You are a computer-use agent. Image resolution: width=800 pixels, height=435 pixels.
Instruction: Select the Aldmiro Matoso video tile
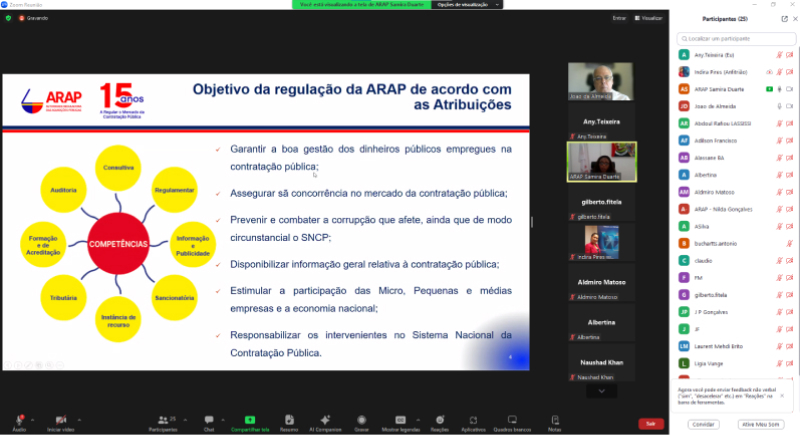pos(602,282)
